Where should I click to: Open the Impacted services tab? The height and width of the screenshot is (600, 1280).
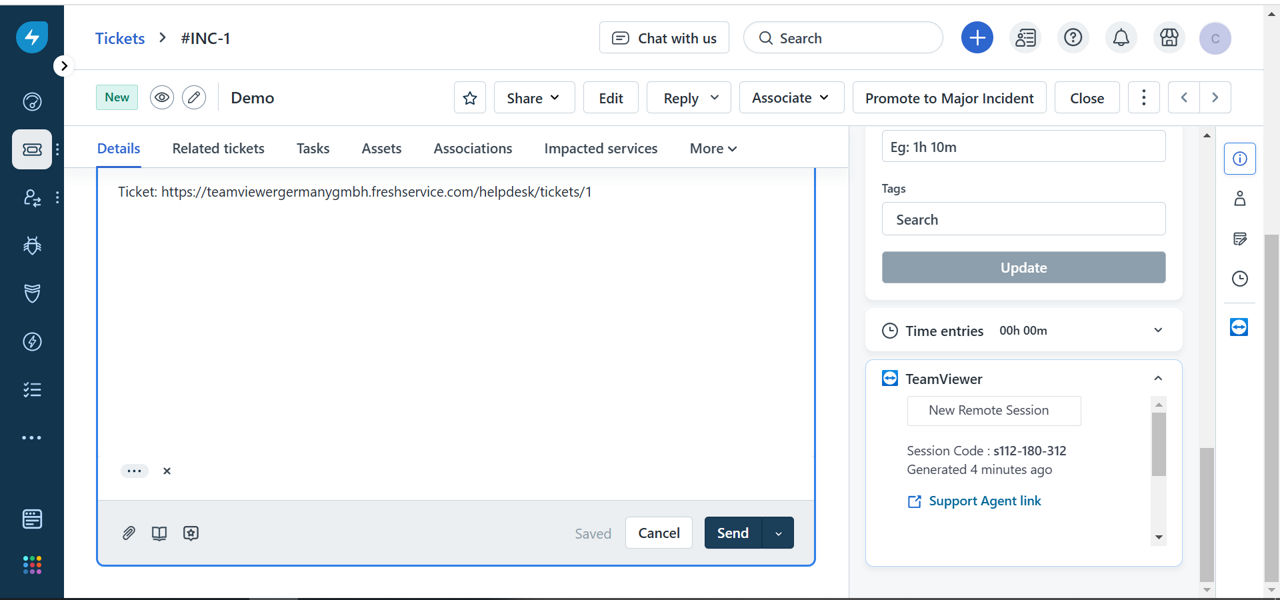(x=601, y=148)
